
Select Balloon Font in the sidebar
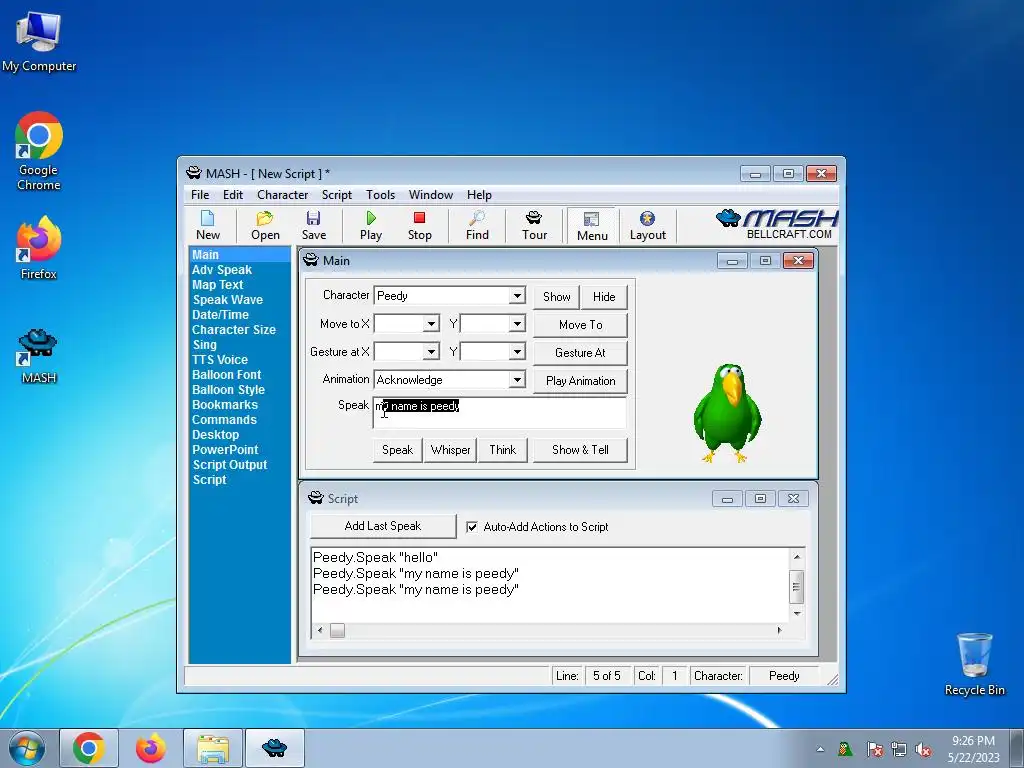(227, 375)
